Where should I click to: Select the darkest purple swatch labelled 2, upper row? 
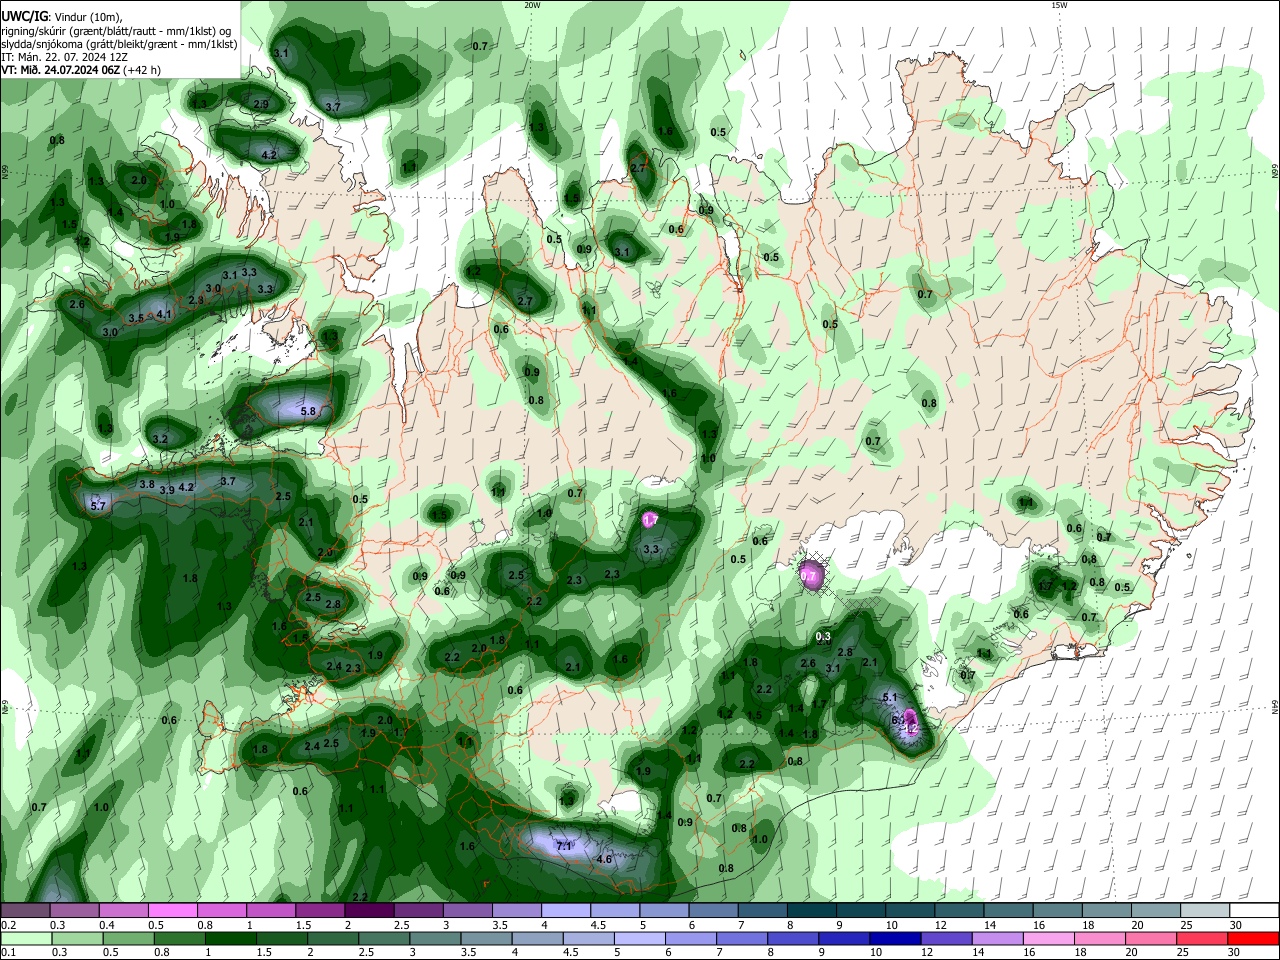tap(368, 910)
